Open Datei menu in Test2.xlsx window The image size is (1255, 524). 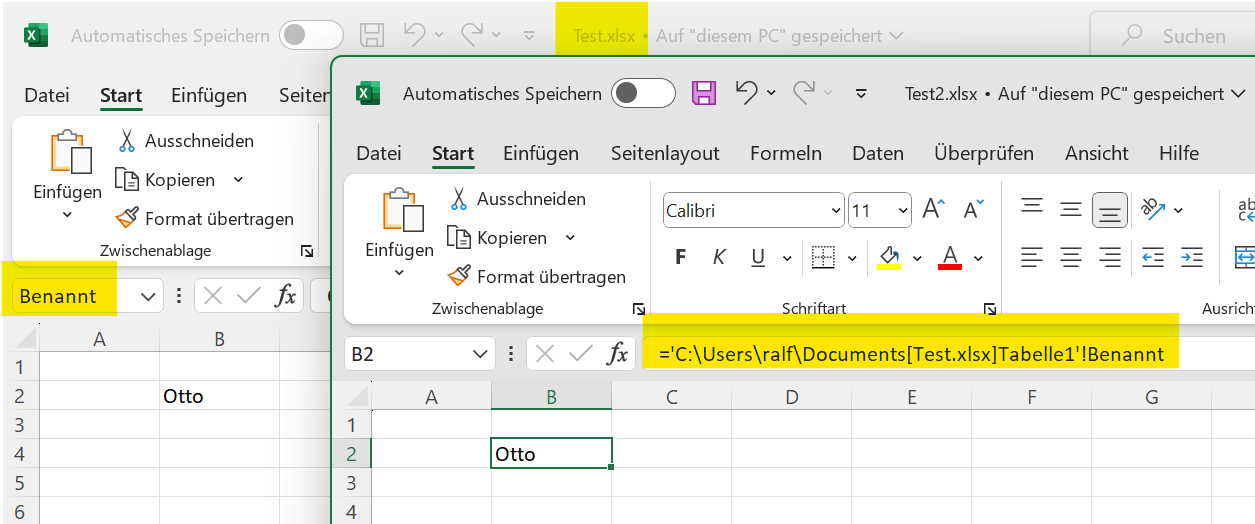coord(379,153)
